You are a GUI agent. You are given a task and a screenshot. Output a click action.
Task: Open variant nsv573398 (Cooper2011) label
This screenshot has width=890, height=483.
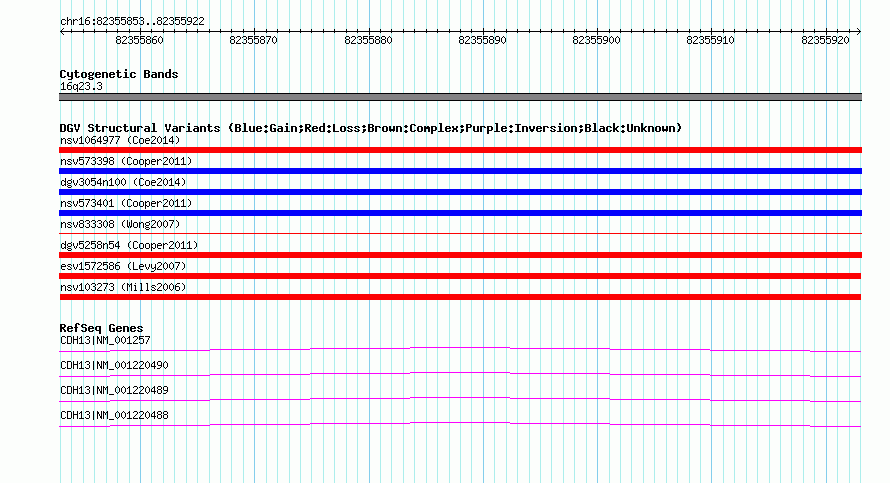pos(126,161)
